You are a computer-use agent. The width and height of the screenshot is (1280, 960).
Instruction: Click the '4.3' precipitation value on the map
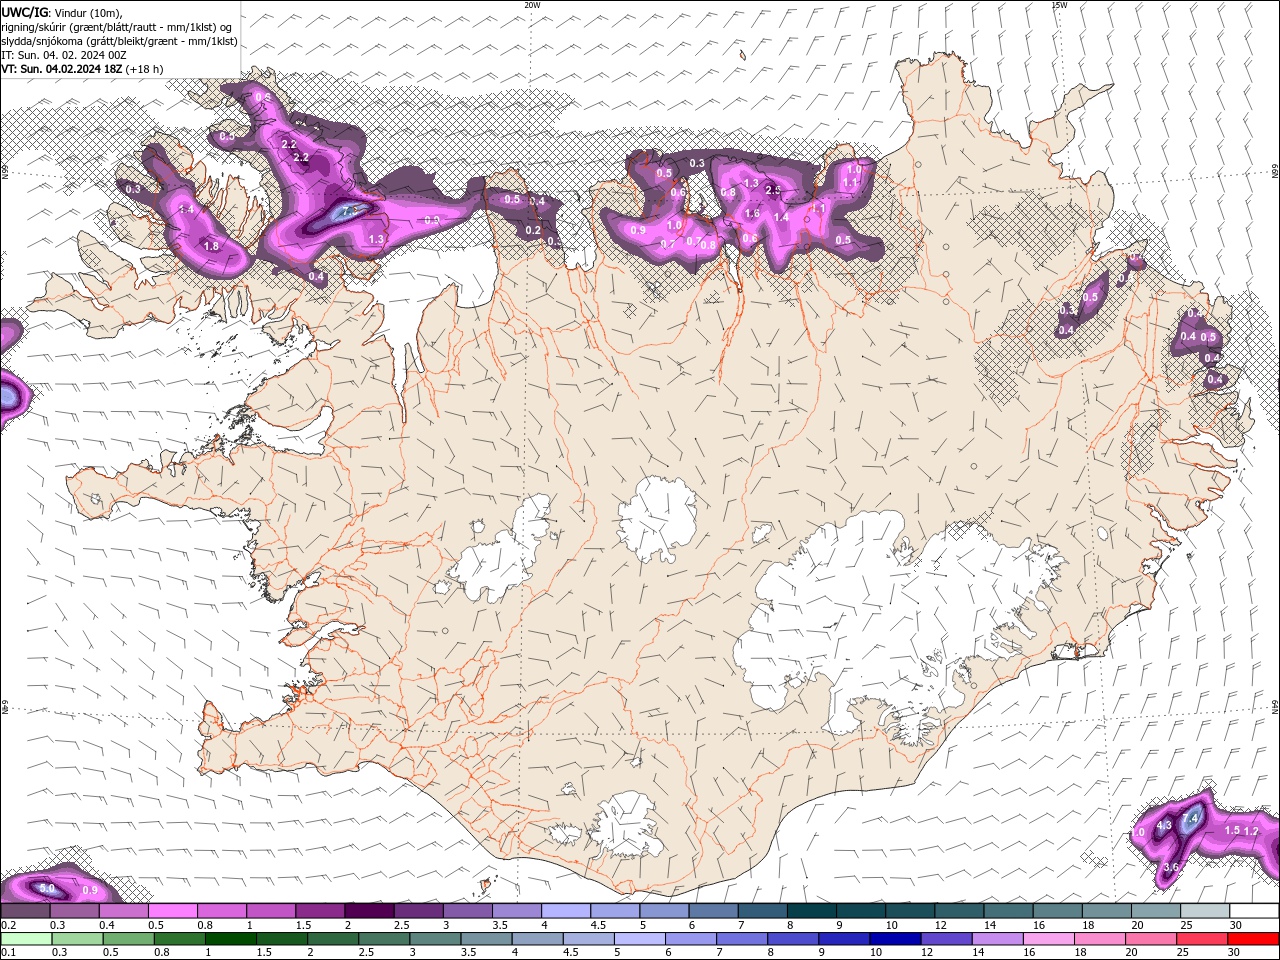point(1164,826)
